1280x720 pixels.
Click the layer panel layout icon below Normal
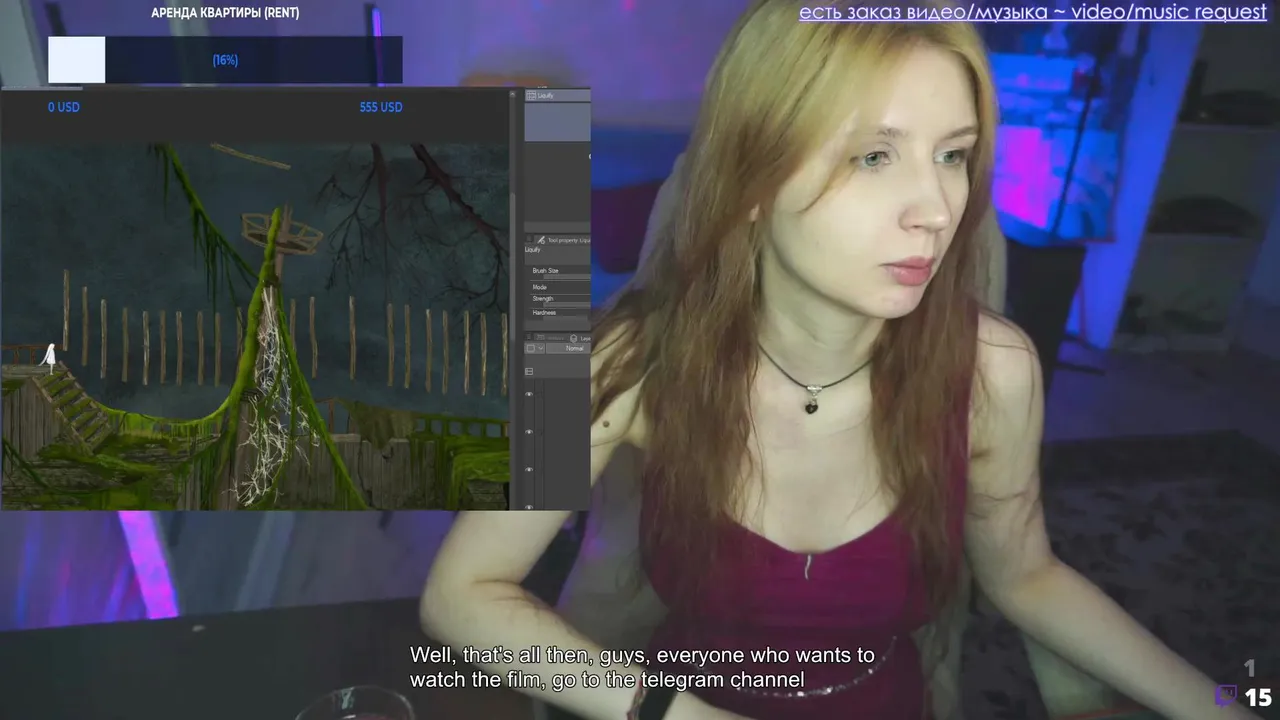(x=529, y=371)
